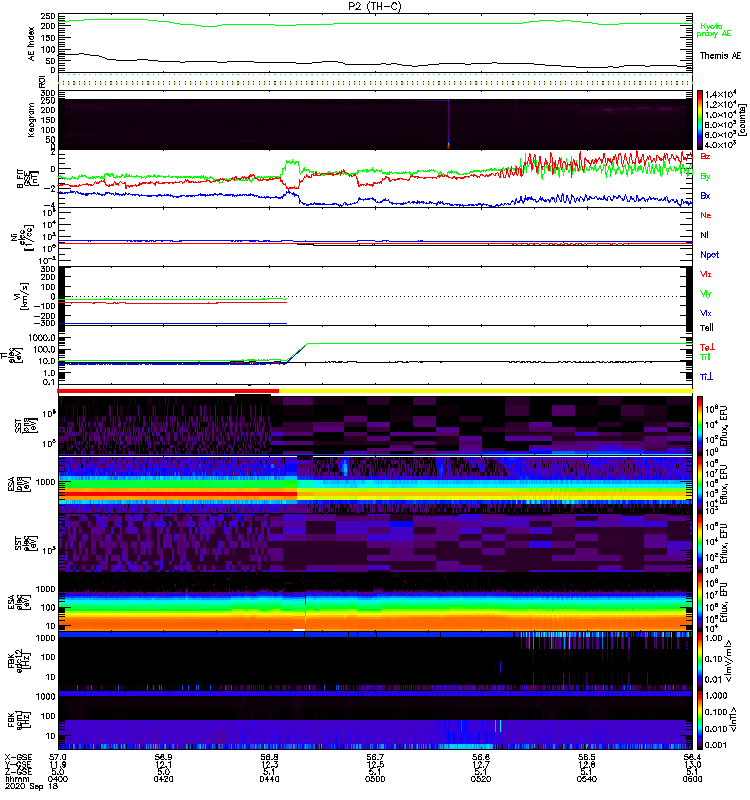Viewport: 750px width, 800px height.
Task: Click the X-GSE value "57.0"
Action: (x=58, y=757)
